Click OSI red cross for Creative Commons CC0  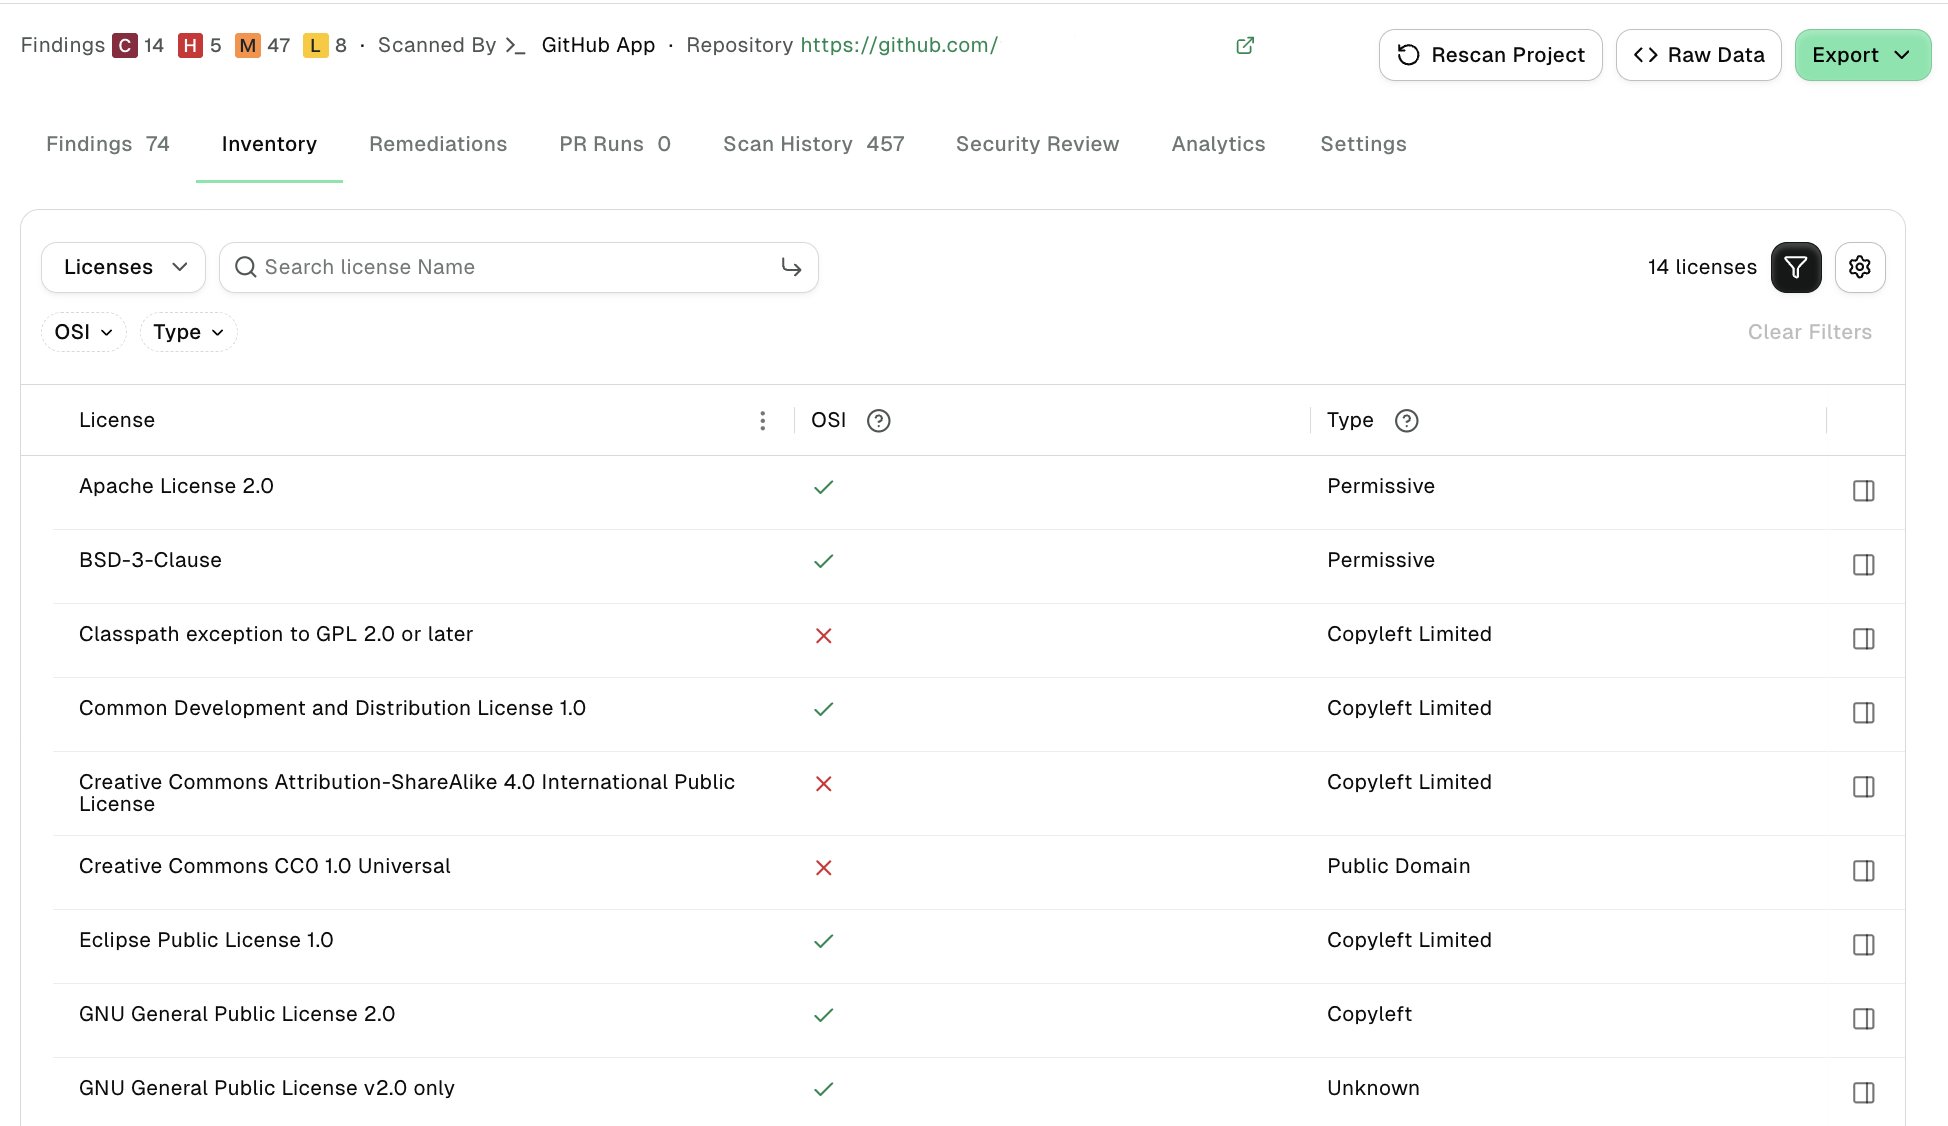point(823,867)
